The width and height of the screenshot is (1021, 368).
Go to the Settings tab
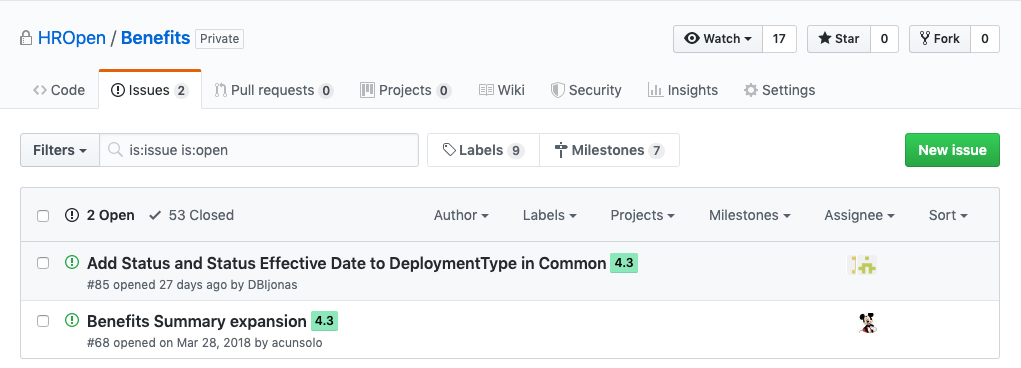tap(779, 90)
